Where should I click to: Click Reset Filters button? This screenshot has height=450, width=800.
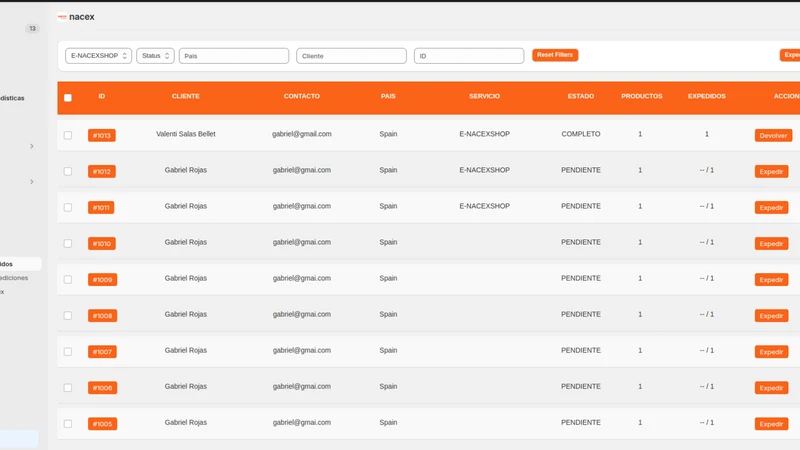coord(555,55)
